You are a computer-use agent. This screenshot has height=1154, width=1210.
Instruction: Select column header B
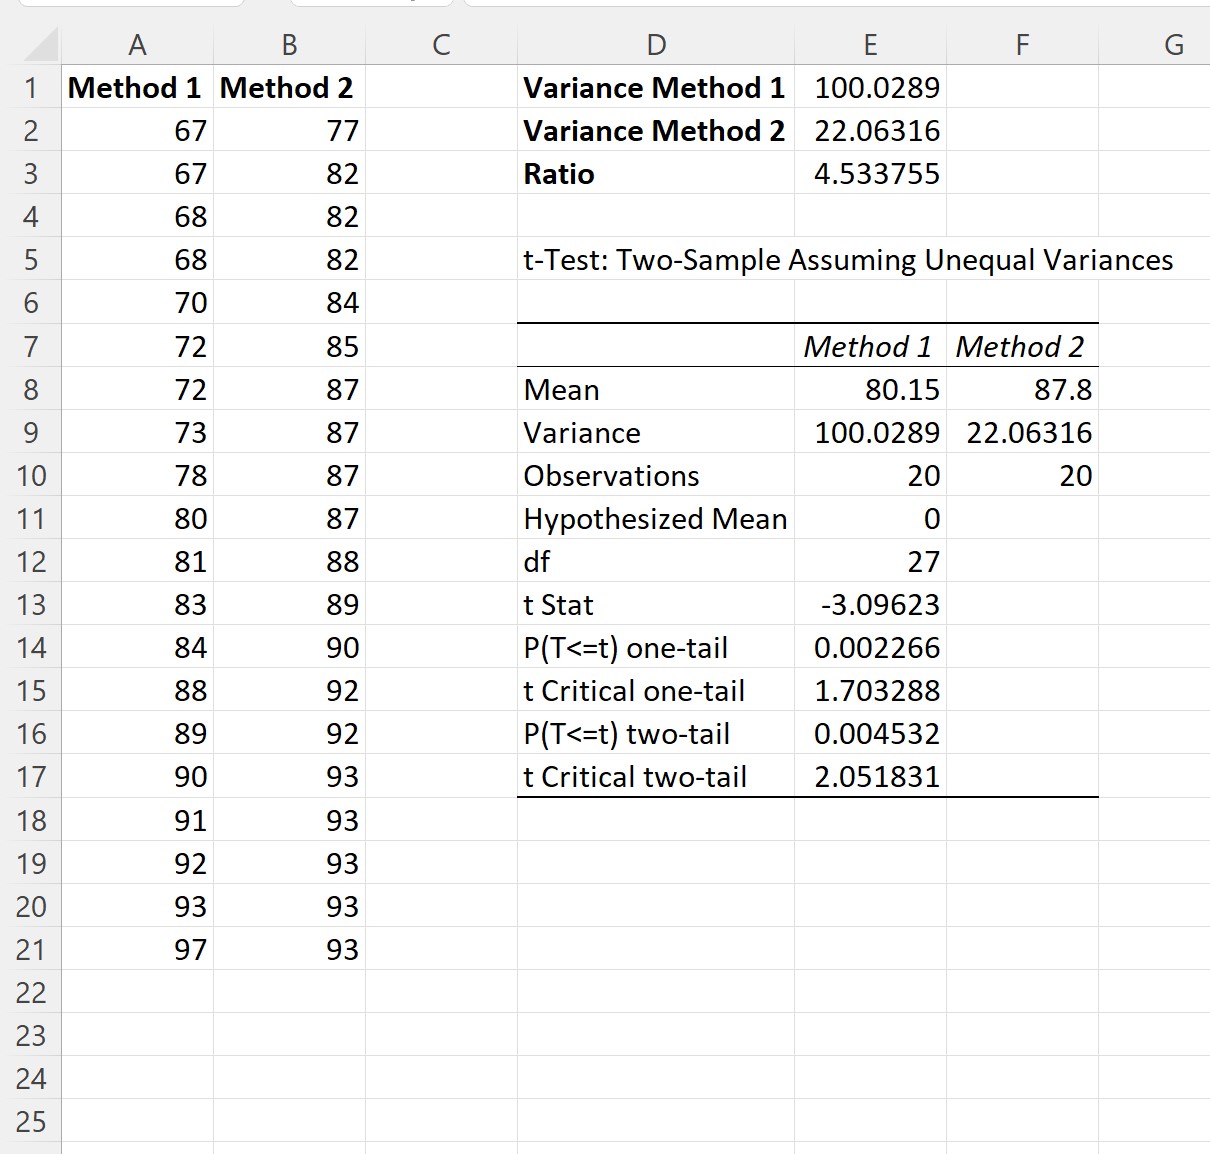click(289, 45)
